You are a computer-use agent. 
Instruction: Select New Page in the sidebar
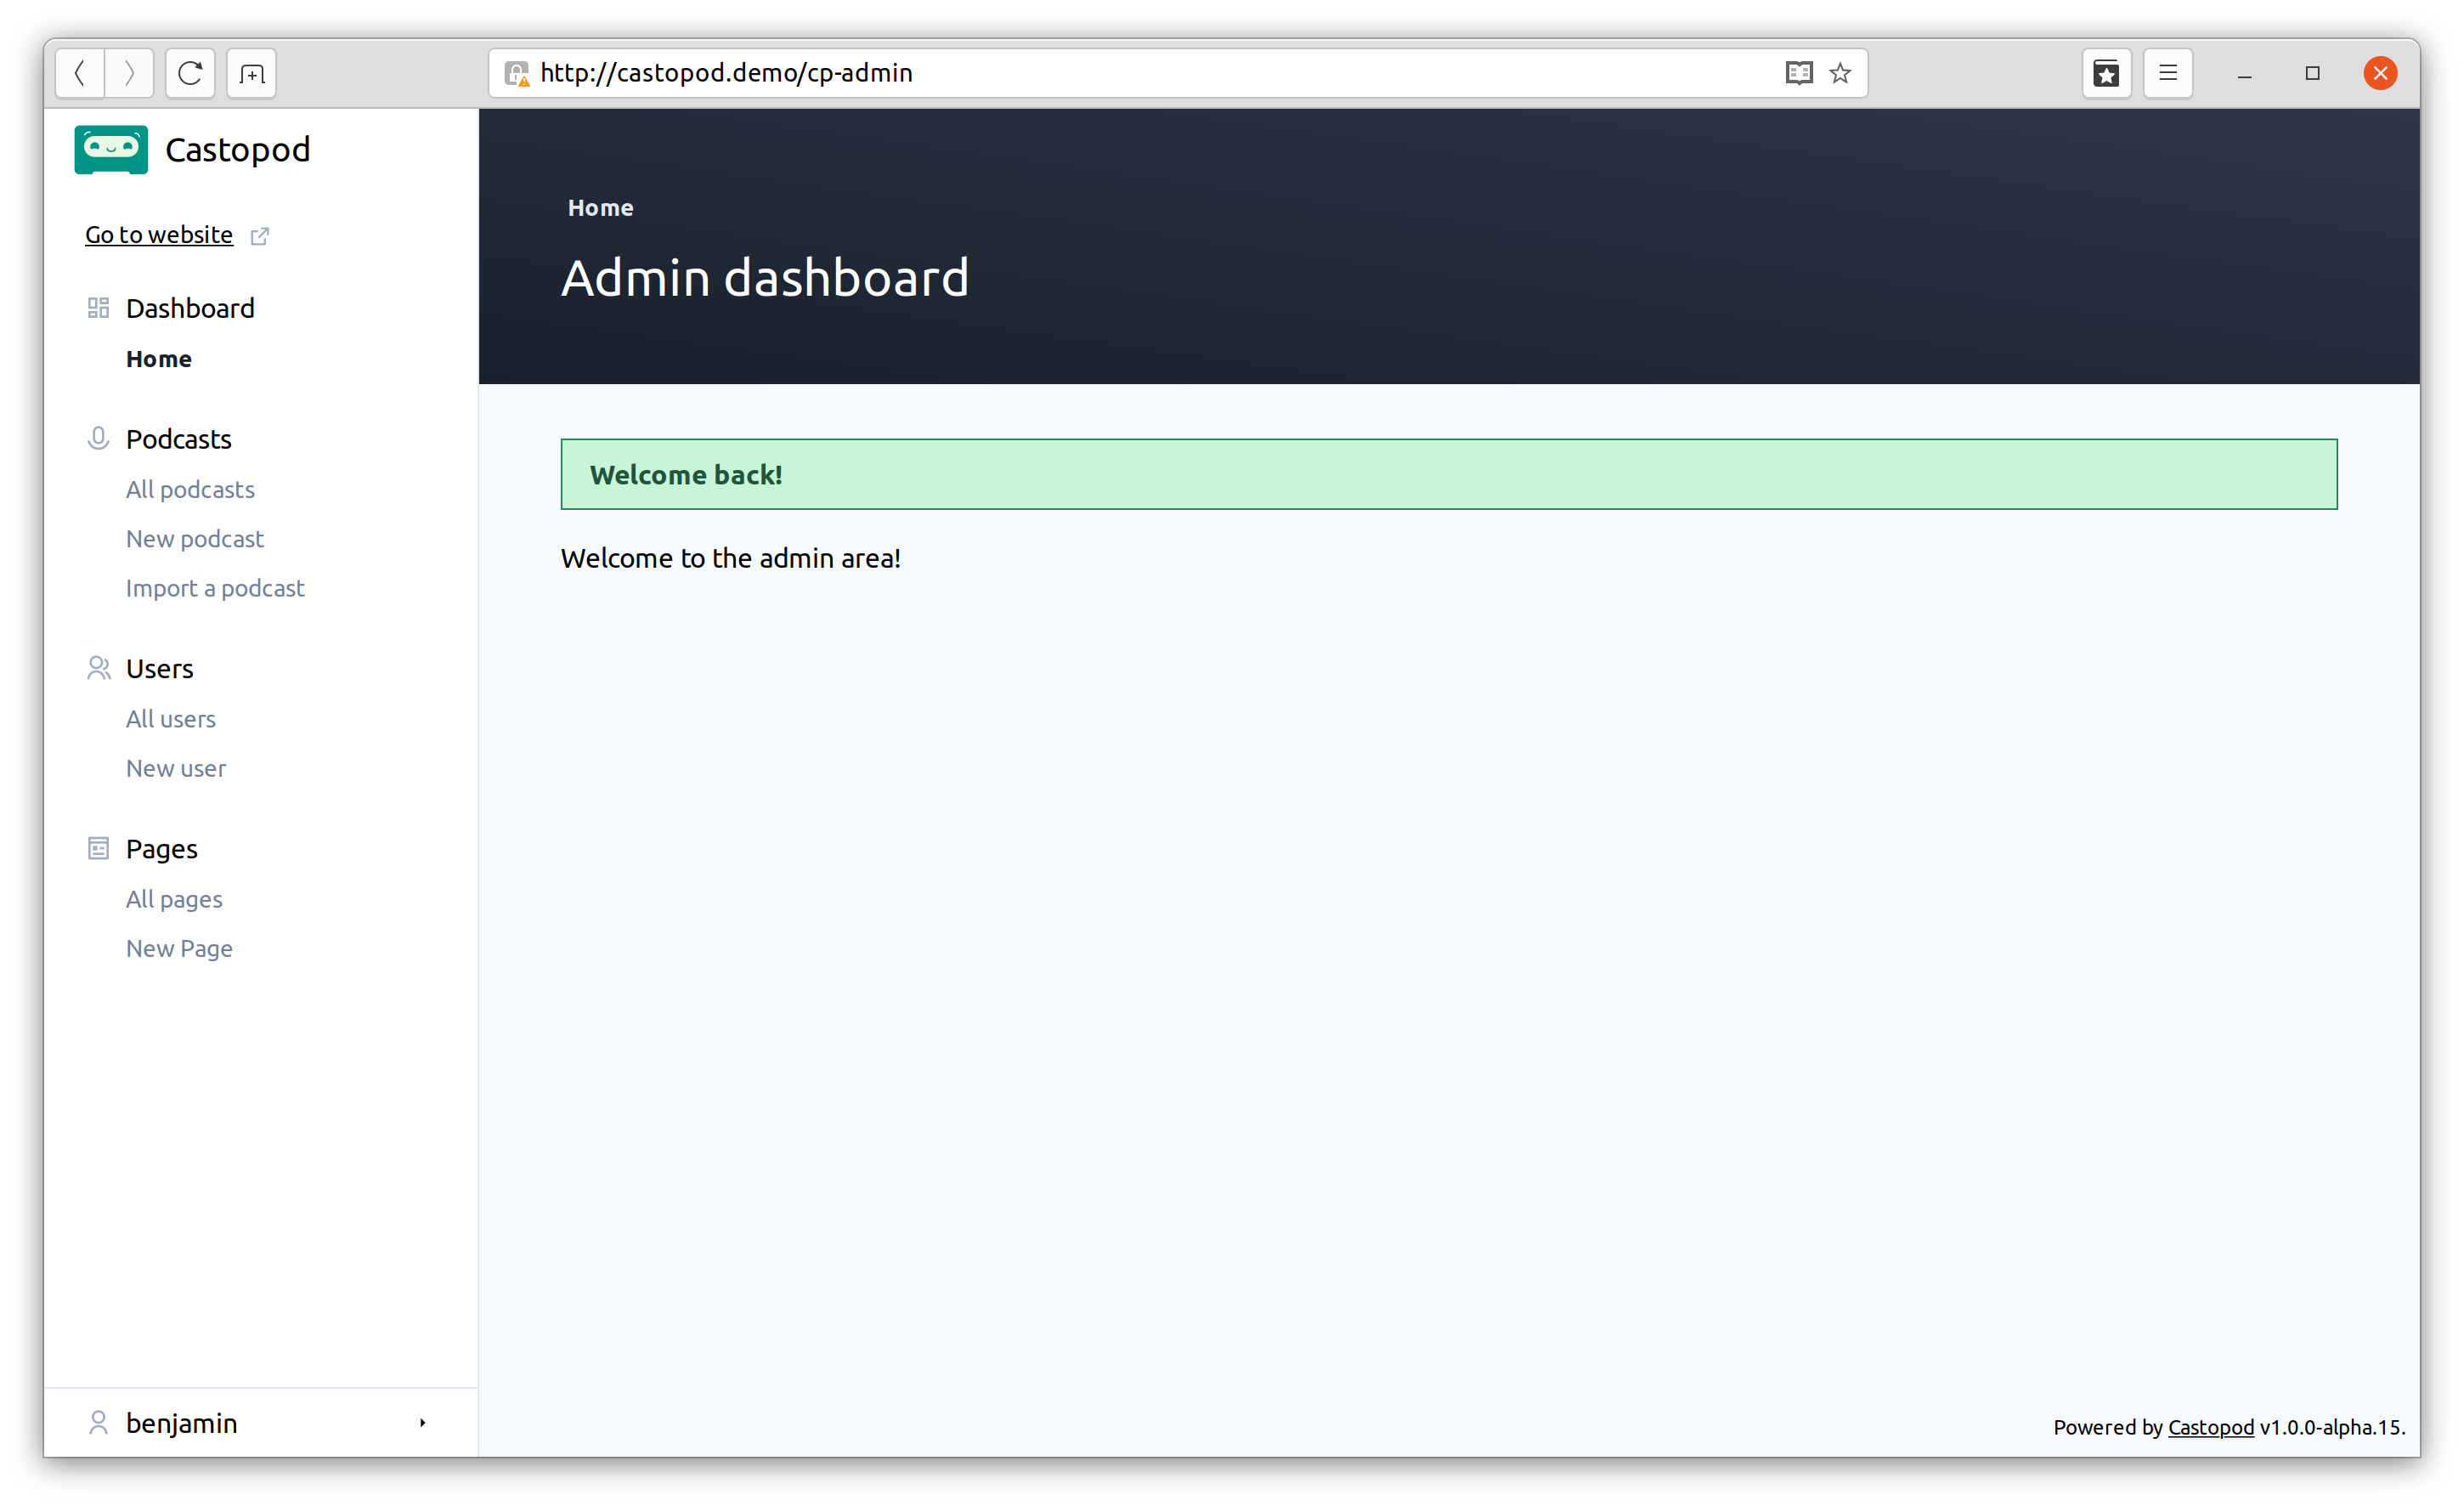tap(179, 948)
